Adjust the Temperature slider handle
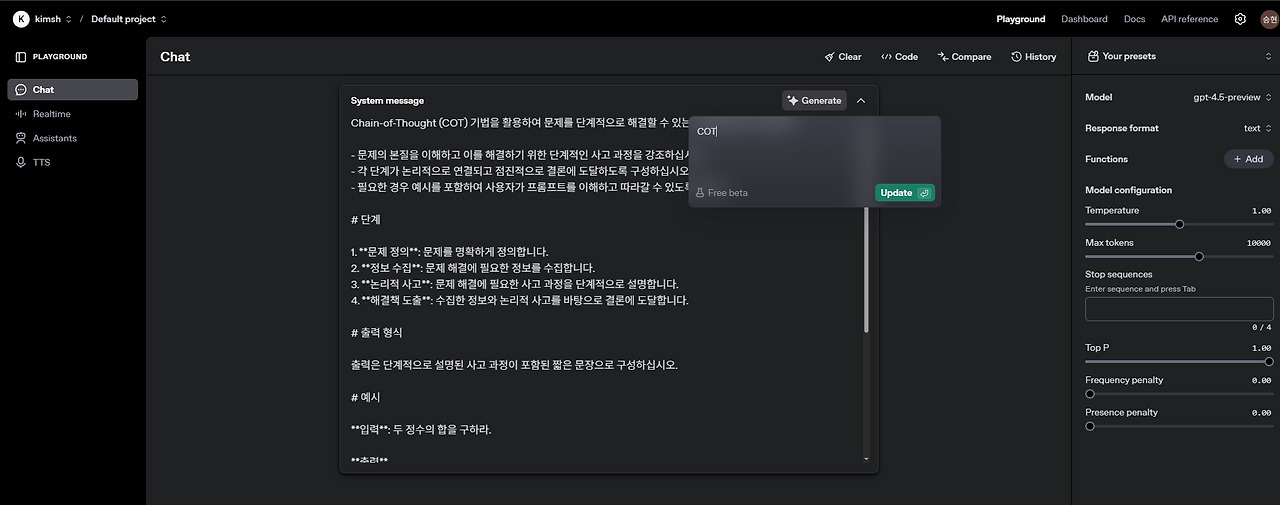 click(x=1180, y=225)
